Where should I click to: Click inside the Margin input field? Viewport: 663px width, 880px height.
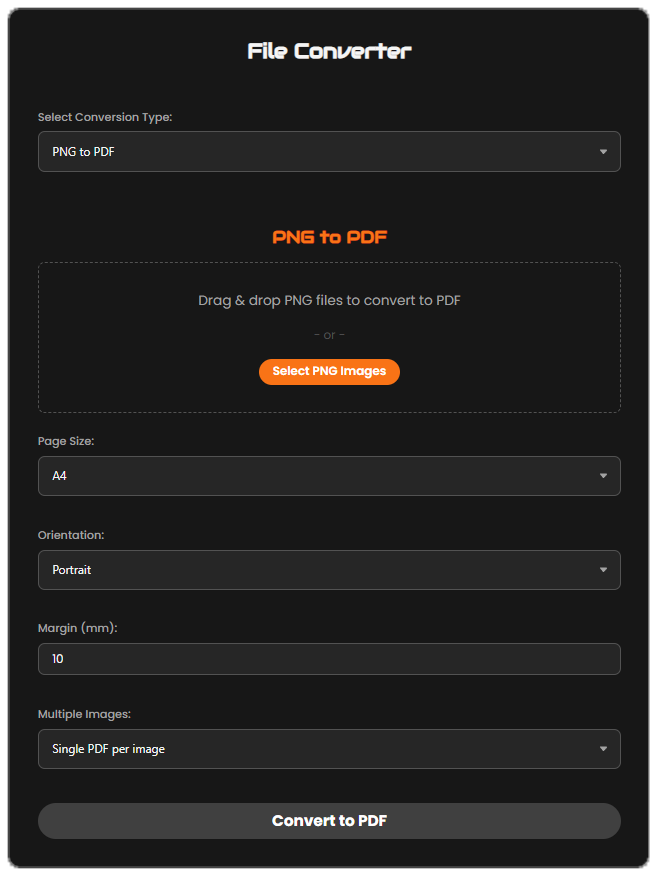coord(329,659)
